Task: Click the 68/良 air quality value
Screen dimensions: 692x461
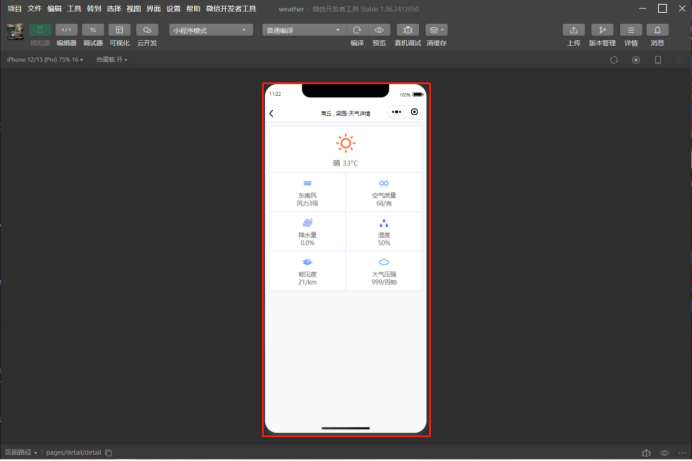Action: point(384,203)
